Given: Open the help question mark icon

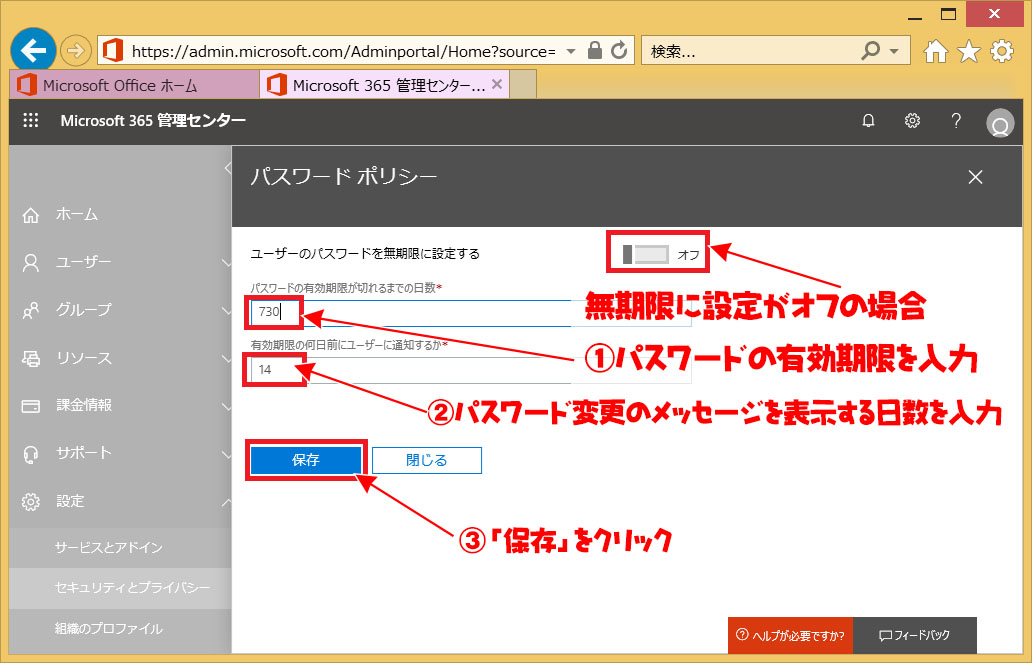Looking at the screenshot, I should [x=956, y=120].
